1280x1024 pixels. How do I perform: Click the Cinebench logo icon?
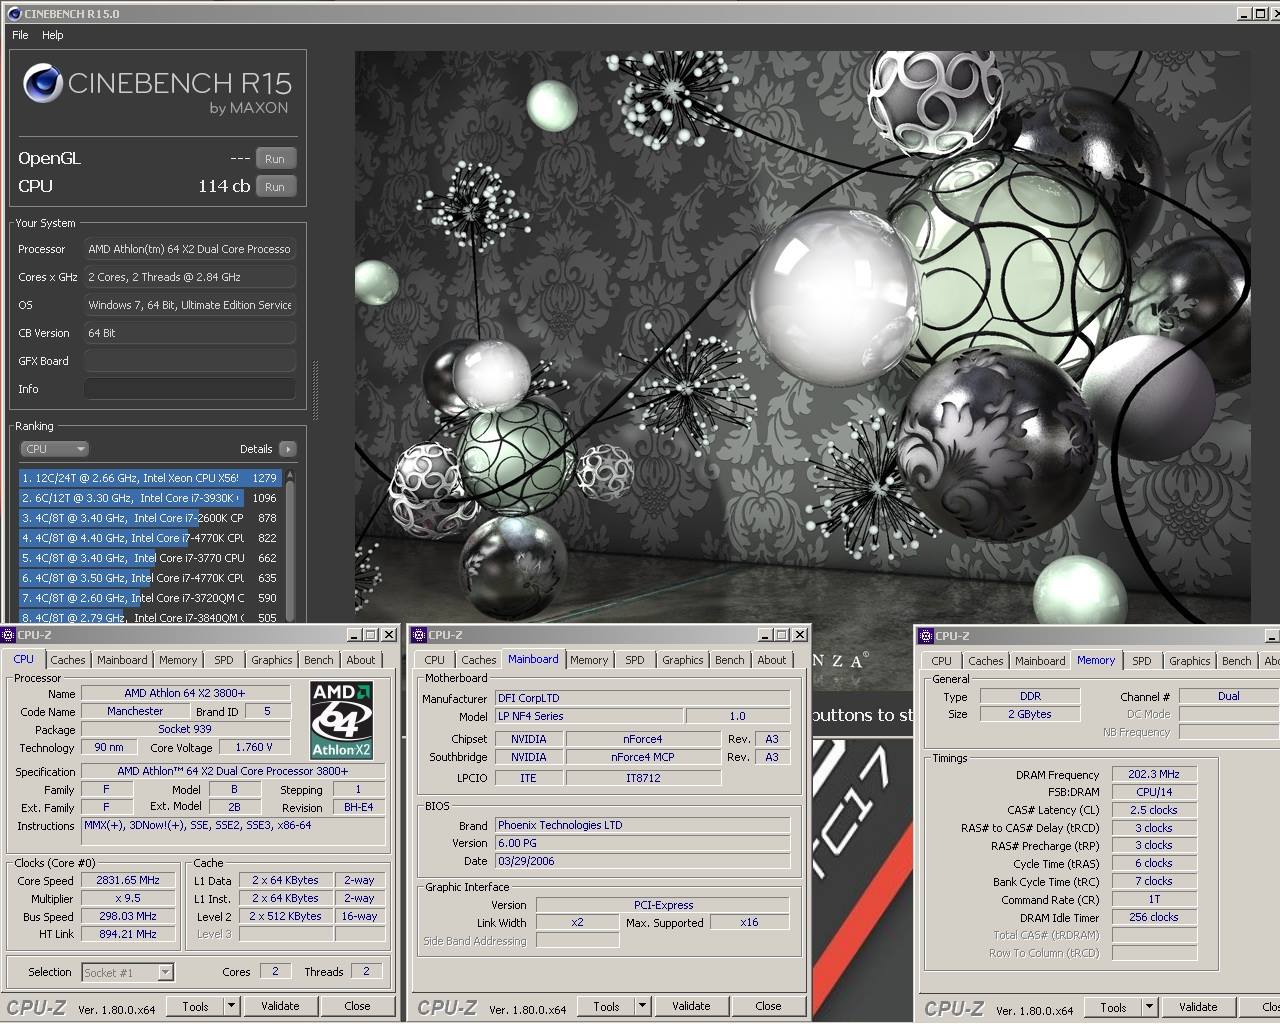[x=43, y=85]
